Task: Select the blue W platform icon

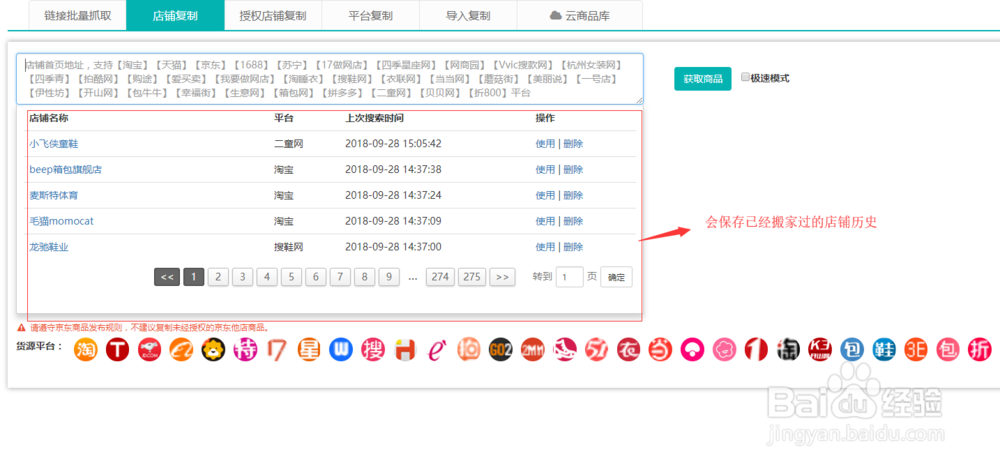Action: (341, 349)
